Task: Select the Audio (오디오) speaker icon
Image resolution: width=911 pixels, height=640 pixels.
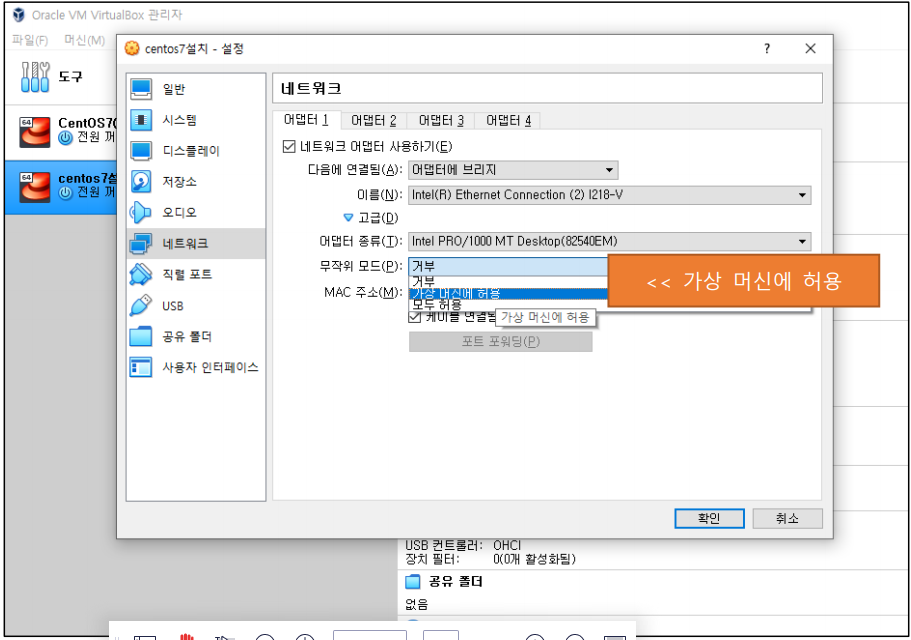Action: tap(141, 212)
